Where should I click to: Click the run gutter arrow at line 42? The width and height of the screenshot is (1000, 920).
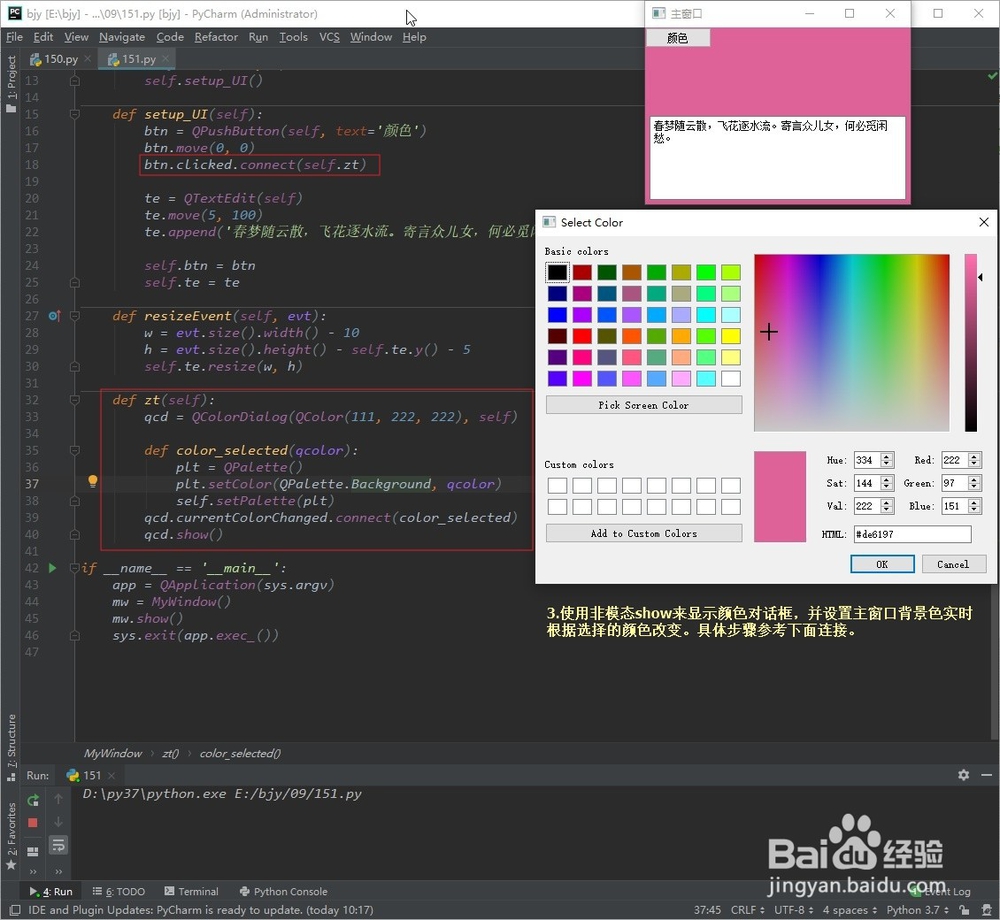pyautogui.click(x=52, y=567)
